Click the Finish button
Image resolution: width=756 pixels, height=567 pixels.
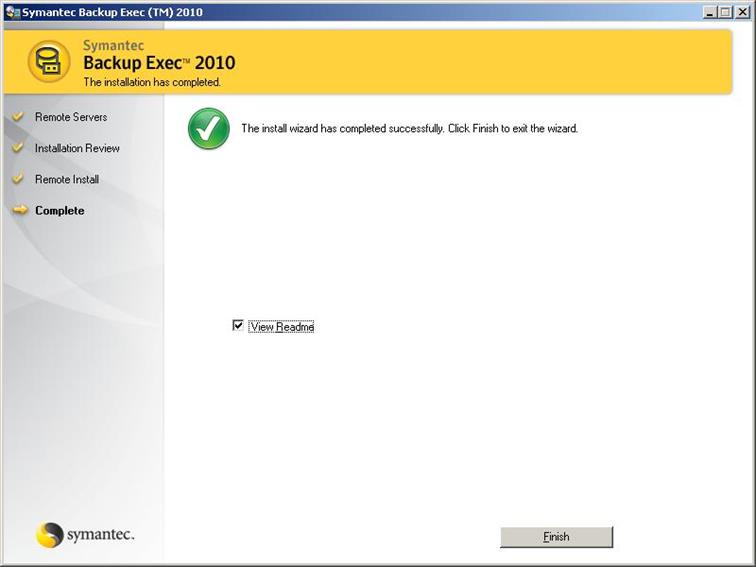[556, 537]
